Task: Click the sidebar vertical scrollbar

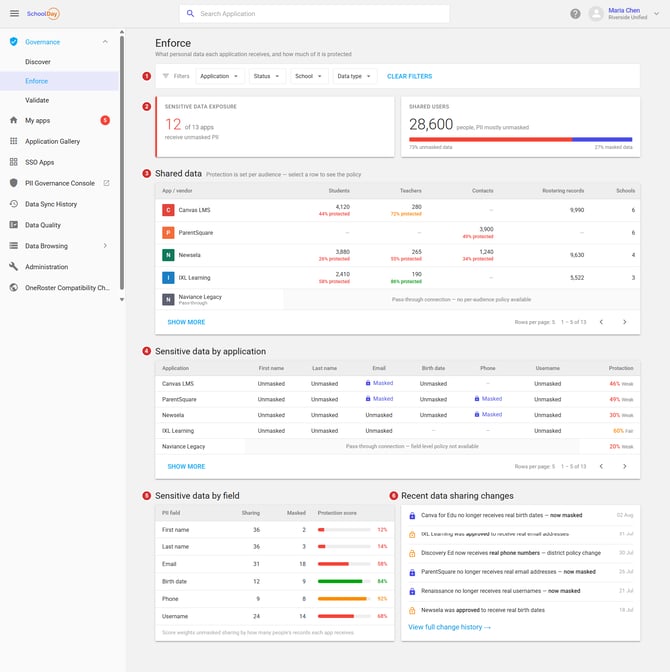Action: [x=122, y=163]
